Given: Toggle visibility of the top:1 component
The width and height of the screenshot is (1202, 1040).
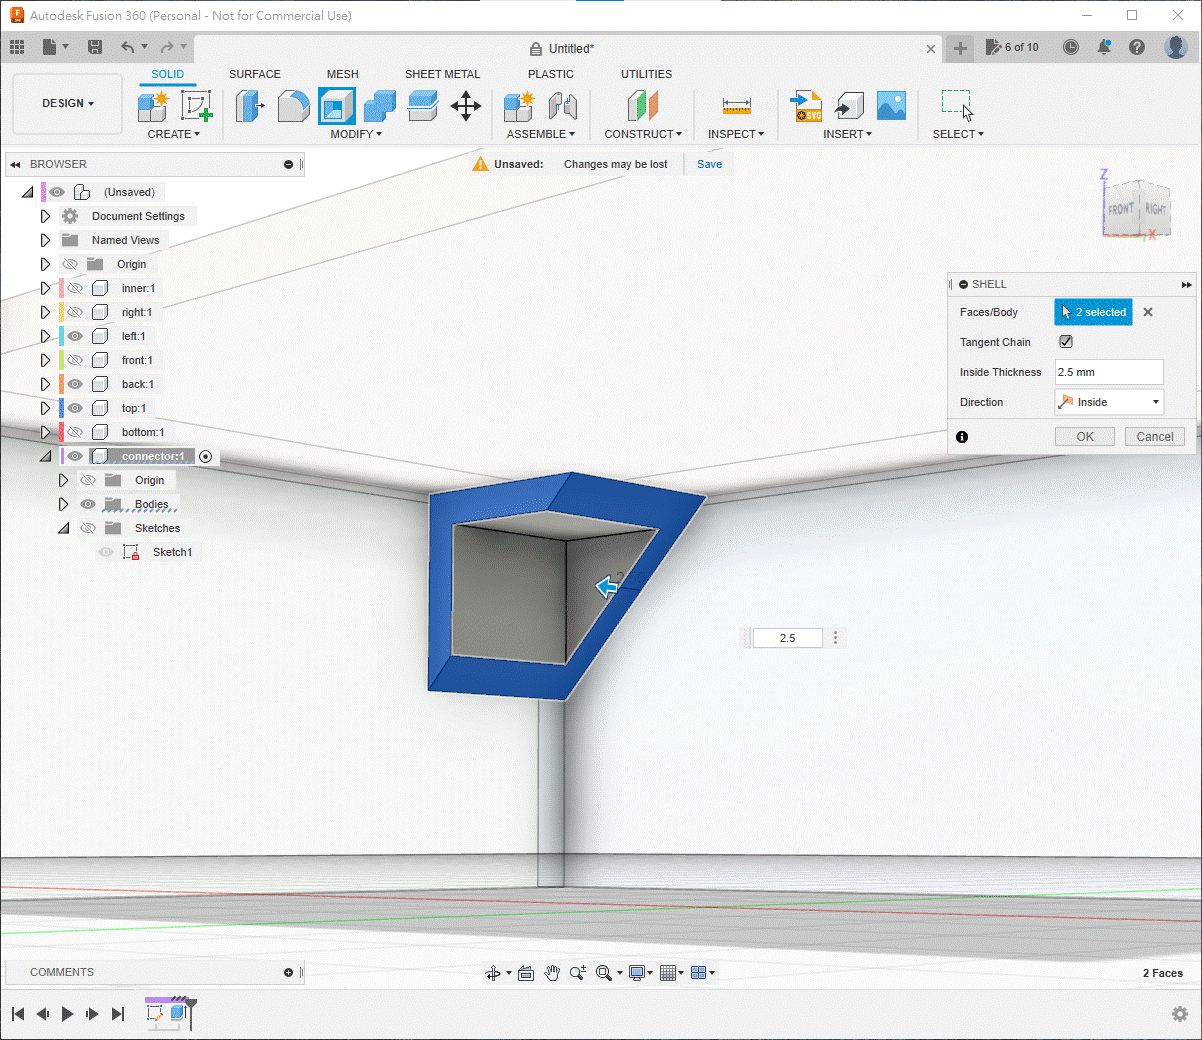Looking at the screenshot, I should (x=75, y=408).
